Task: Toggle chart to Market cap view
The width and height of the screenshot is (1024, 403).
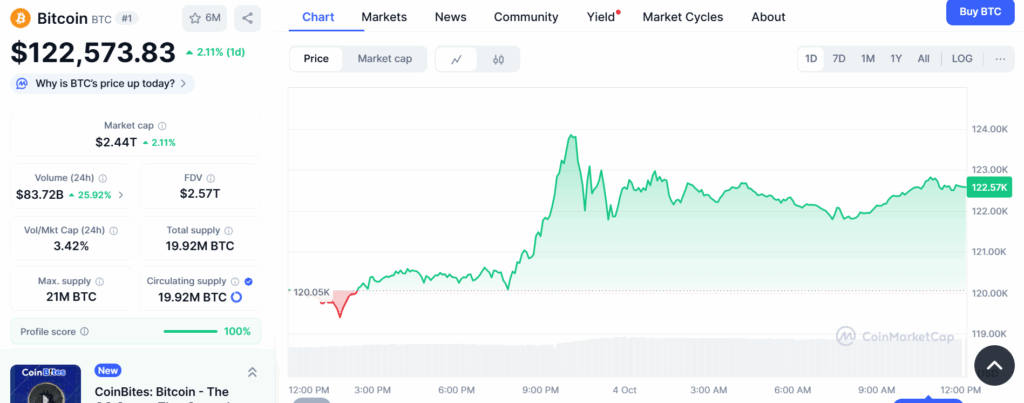Action: click(385, 59)
